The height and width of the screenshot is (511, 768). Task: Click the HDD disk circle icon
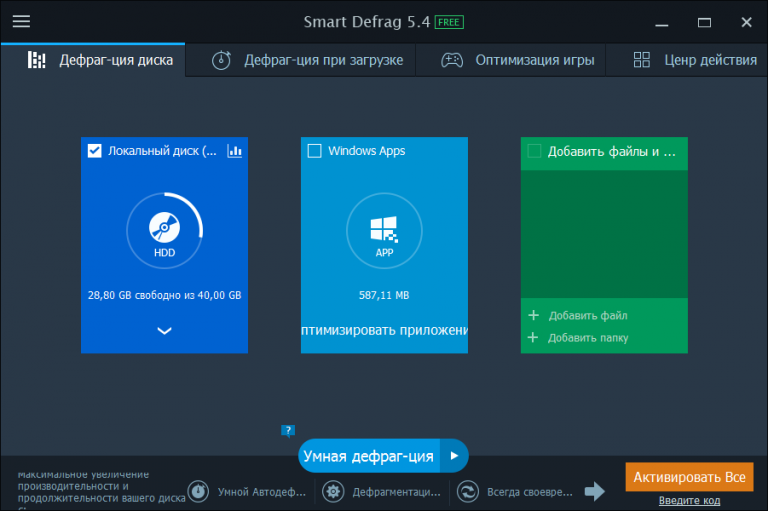[165, 231]
